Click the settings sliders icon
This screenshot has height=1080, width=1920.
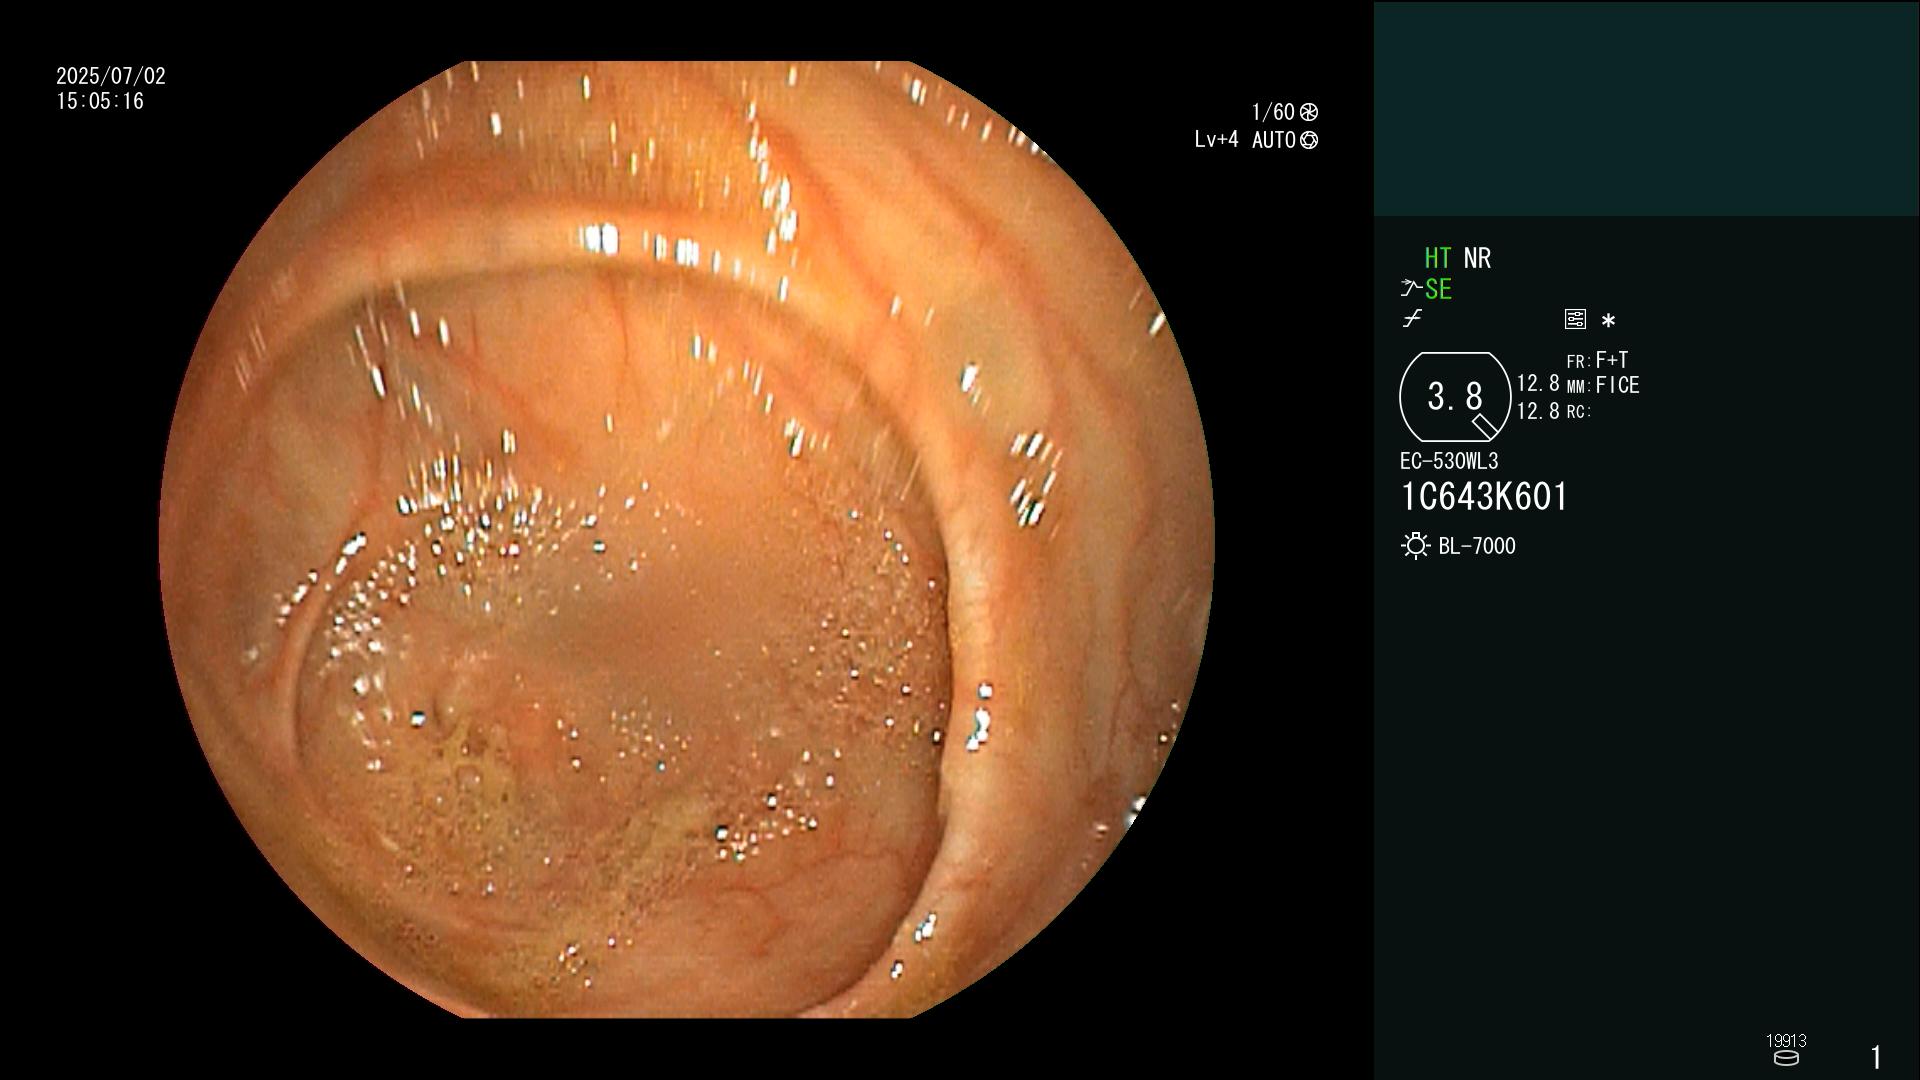1575,320
